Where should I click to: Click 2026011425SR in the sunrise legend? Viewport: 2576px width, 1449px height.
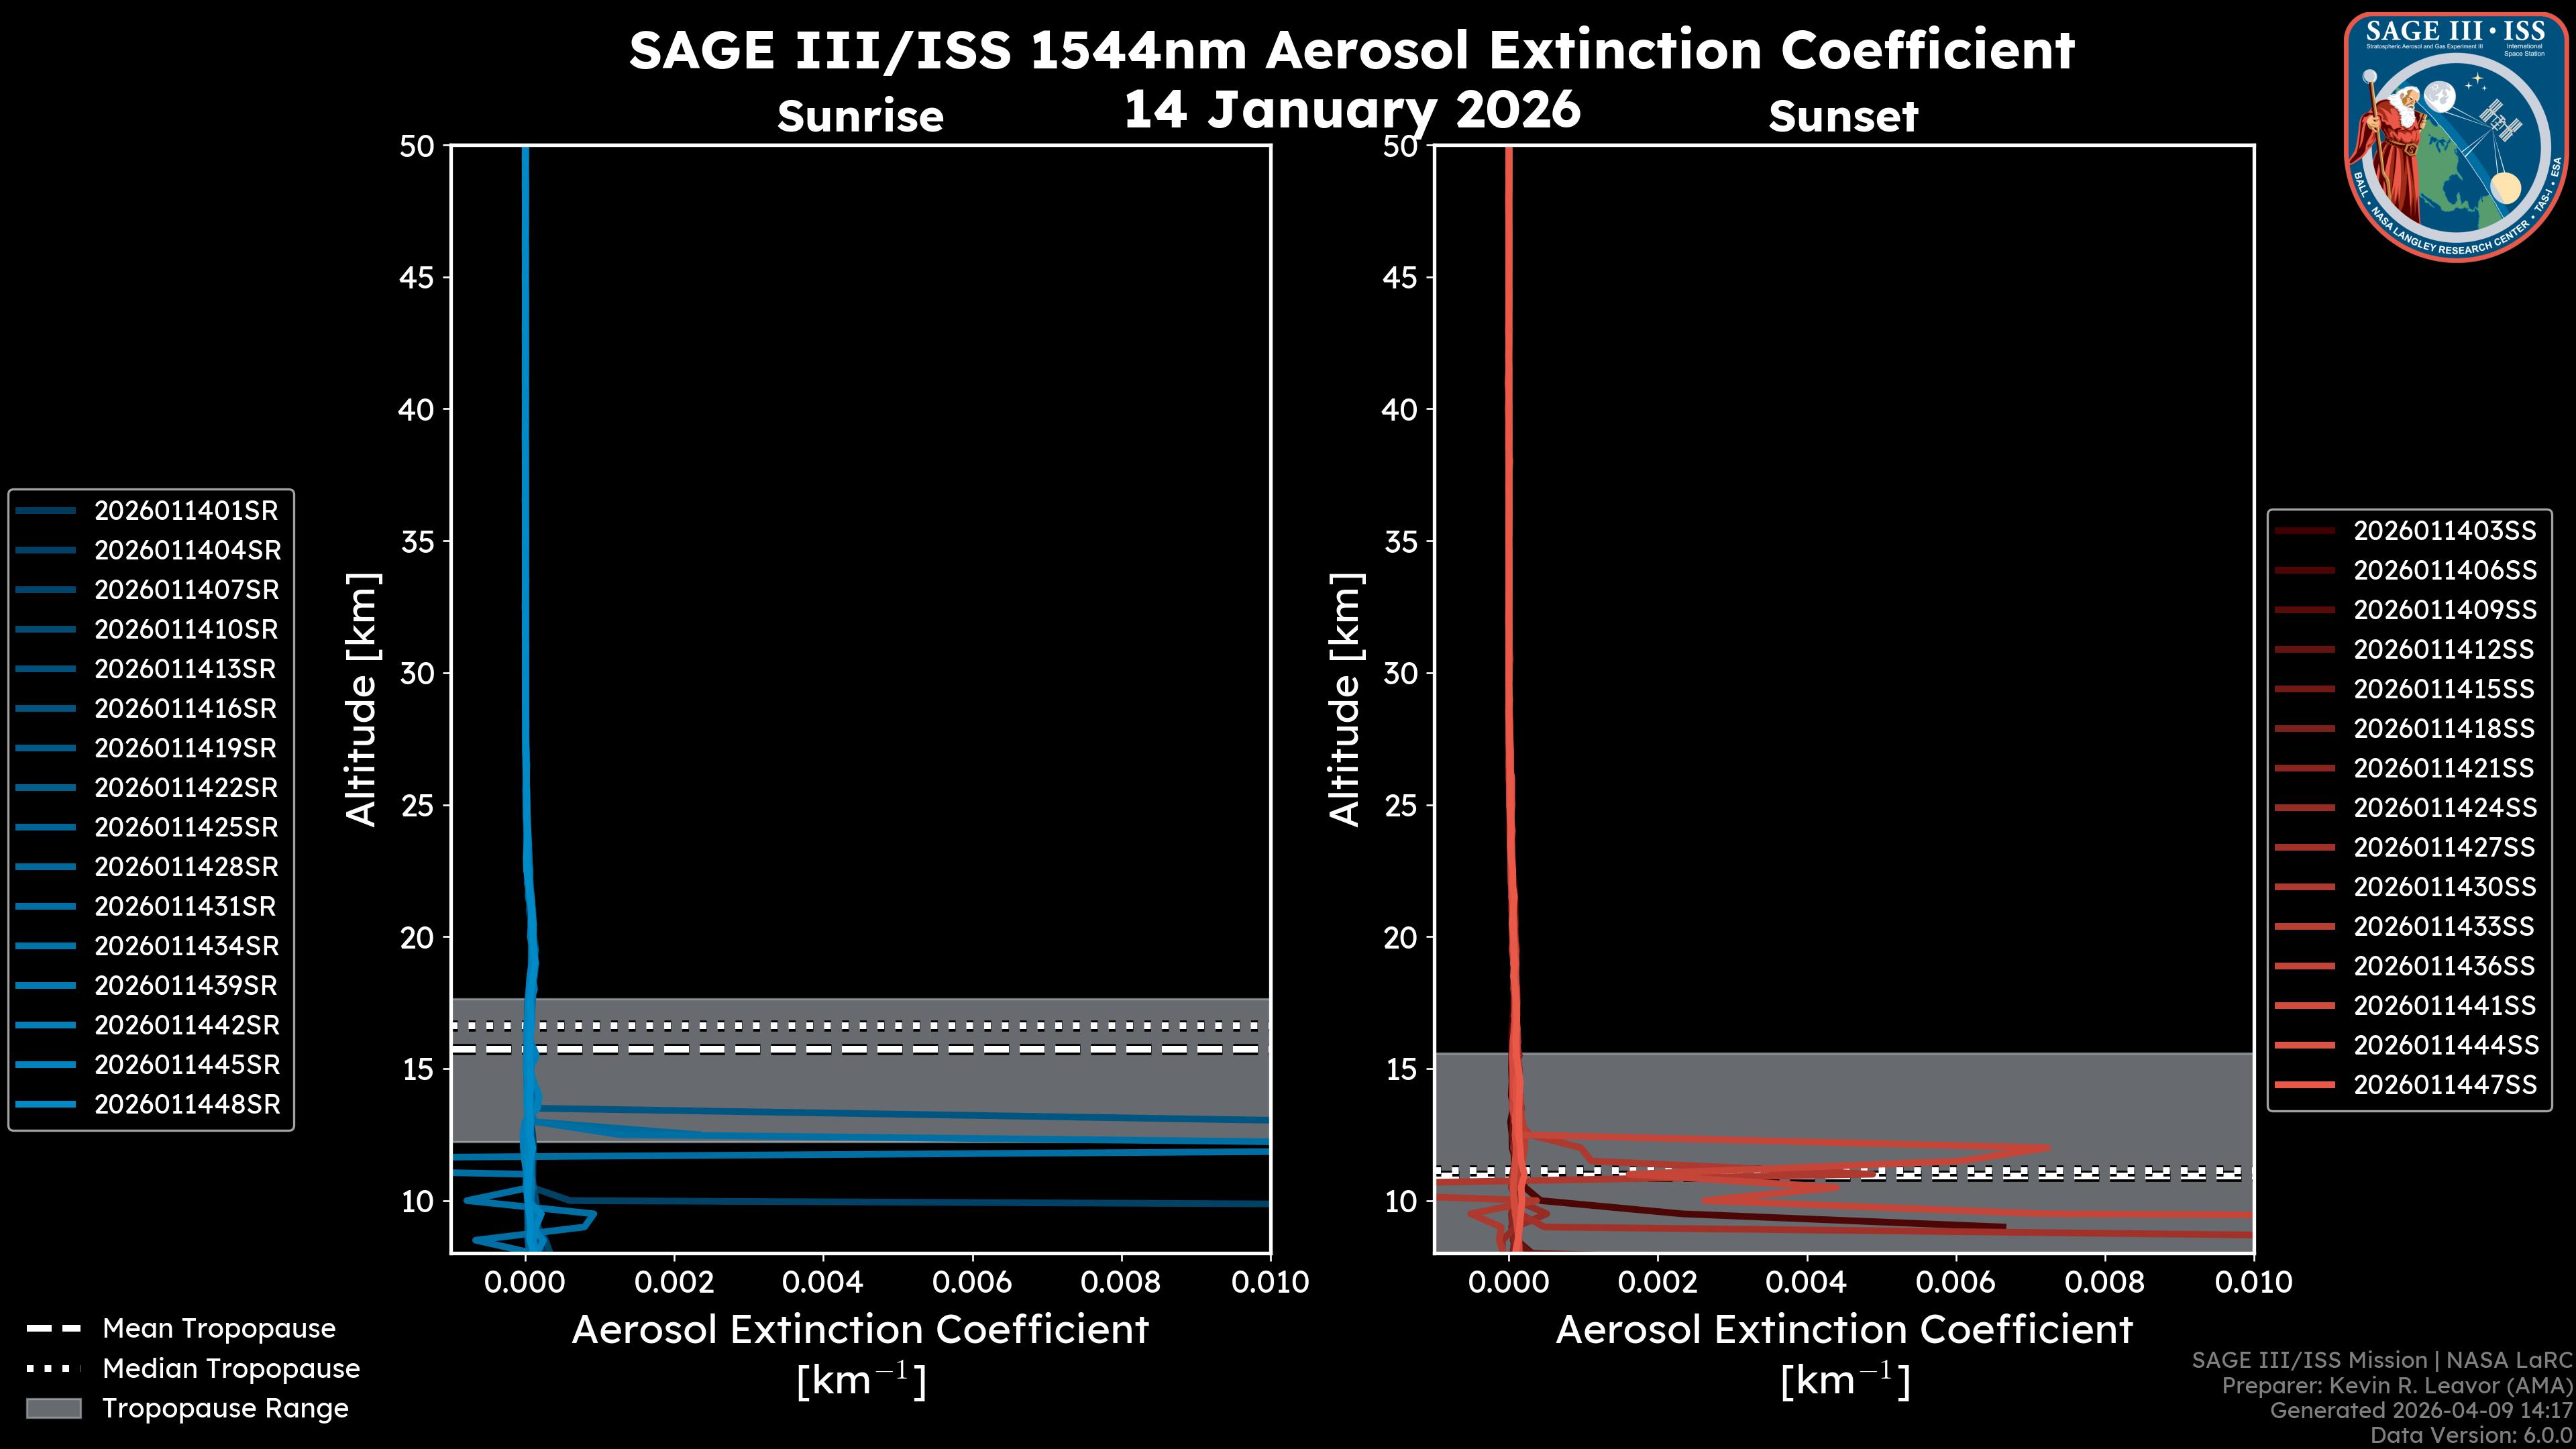pyautogui.click(x=186, y=828)
